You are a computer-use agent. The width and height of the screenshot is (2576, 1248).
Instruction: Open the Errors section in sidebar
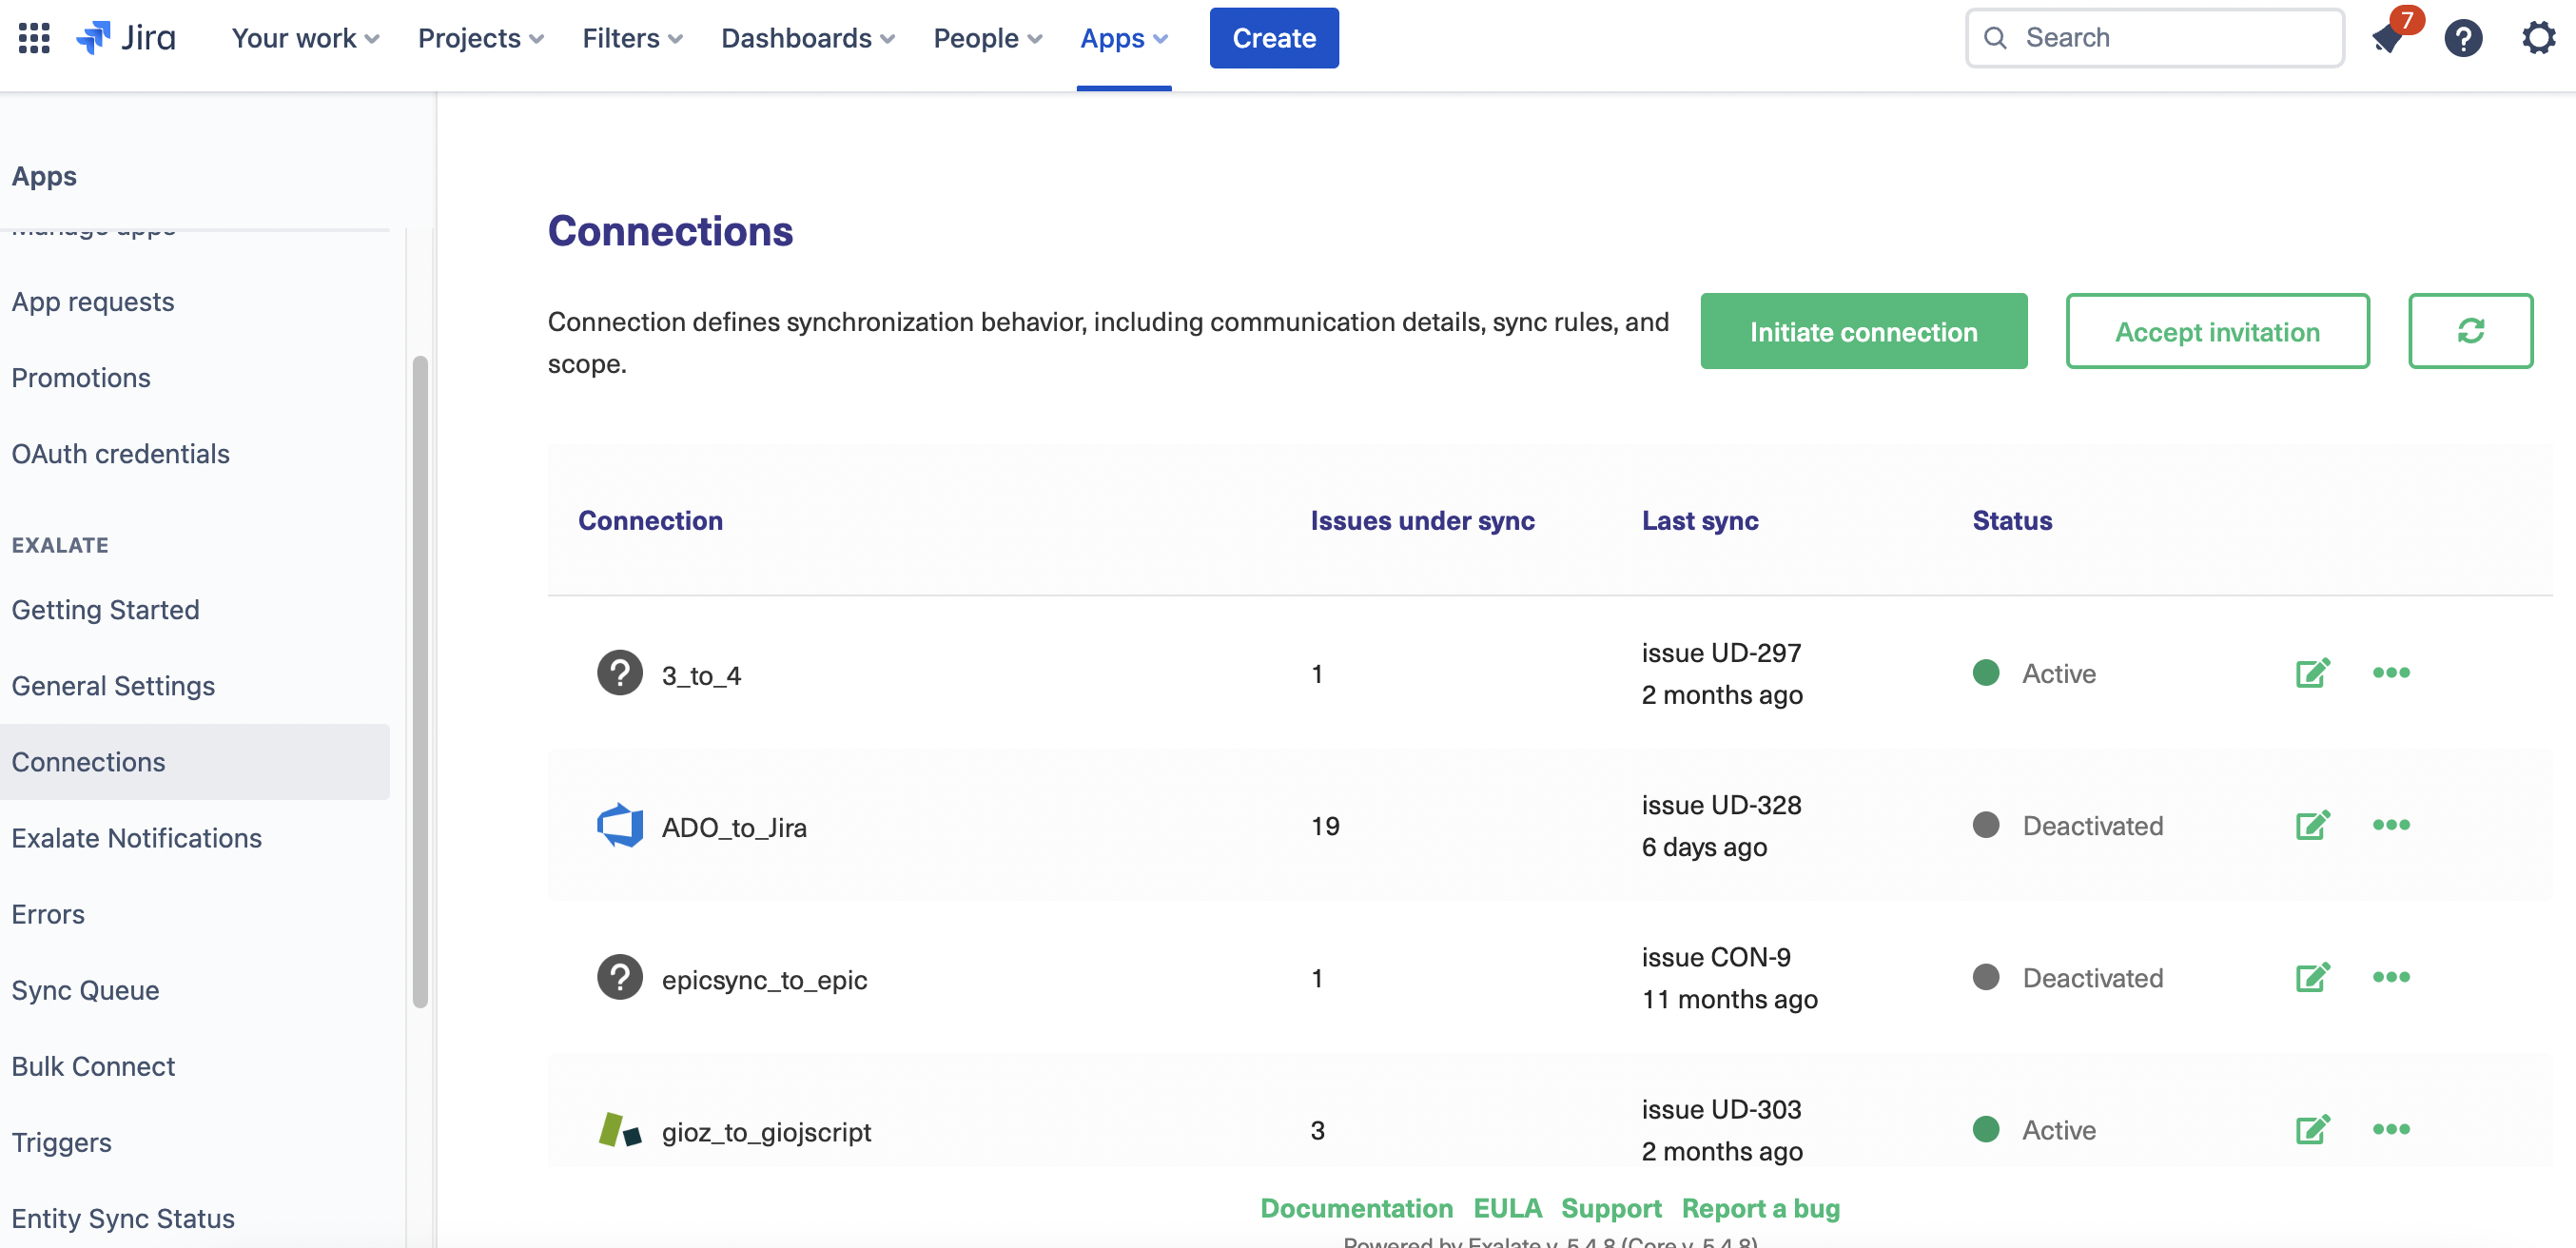48,913
